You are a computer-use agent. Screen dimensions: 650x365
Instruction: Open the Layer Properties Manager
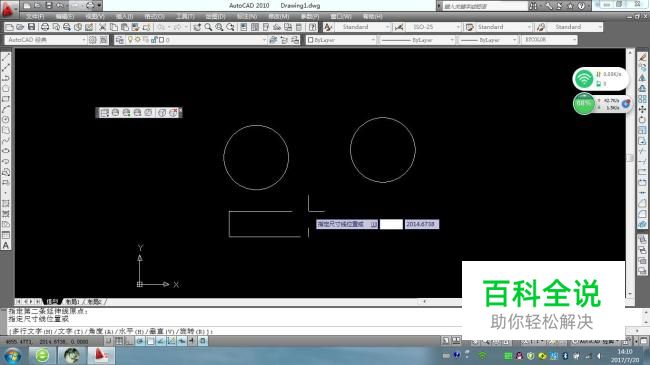[x=119, y=40]
